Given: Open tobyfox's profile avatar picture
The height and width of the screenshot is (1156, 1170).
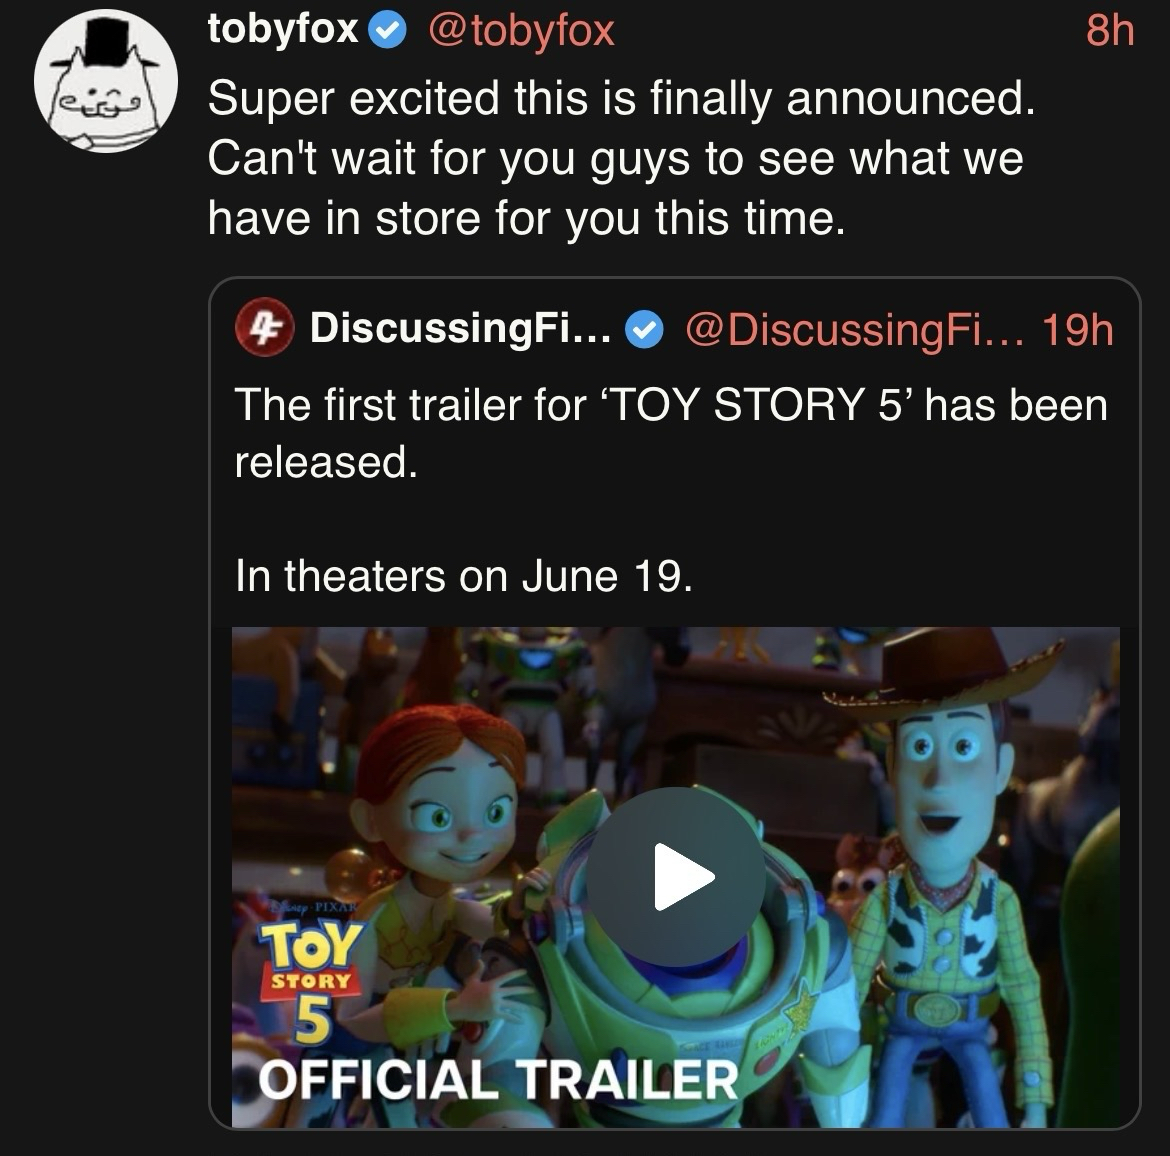Looking at the screenshot, I should point(106,82).
